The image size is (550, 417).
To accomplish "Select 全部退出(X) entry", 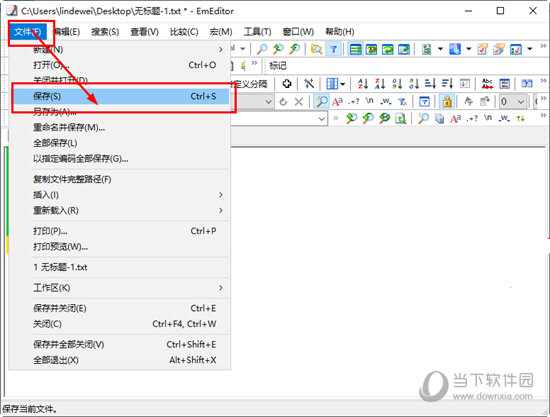I will [120, 360].
